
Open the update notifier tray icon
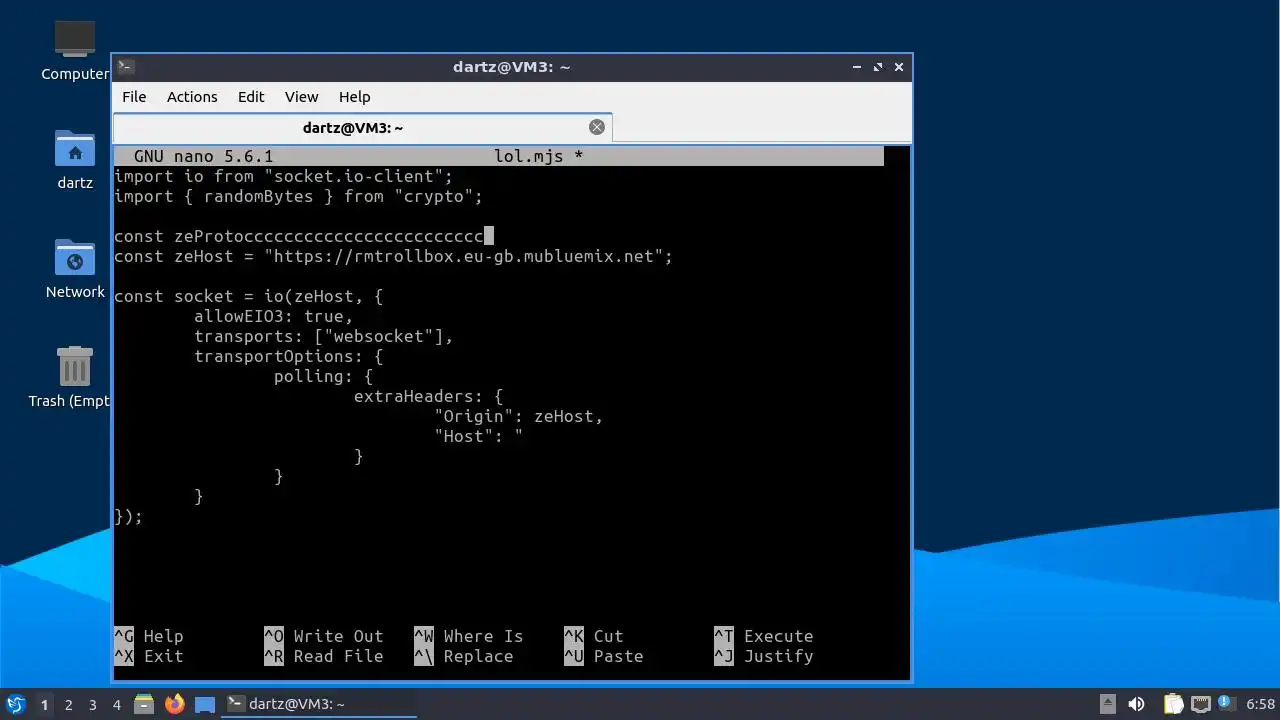click(1226, 704)
